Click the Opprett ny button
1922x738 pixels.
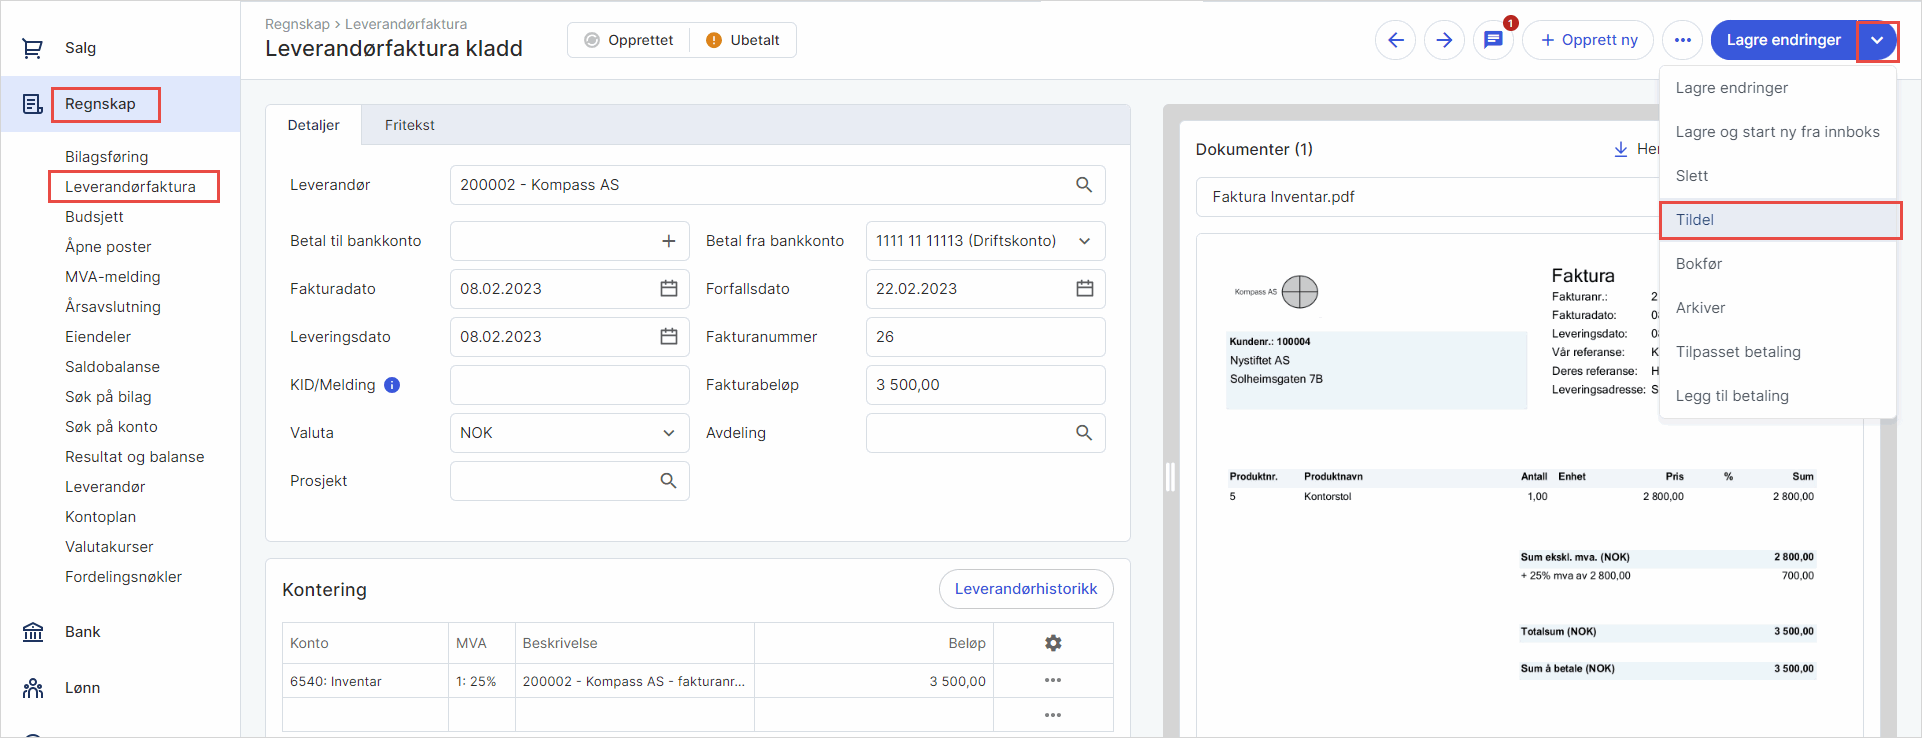coord(1588,40)
